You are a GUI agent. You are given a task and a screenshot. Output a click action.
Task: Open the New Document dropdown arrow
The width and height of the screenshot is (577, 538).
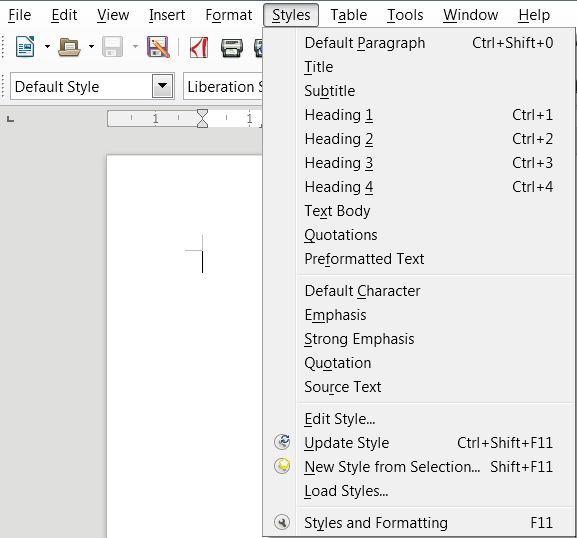pos(47,47)
